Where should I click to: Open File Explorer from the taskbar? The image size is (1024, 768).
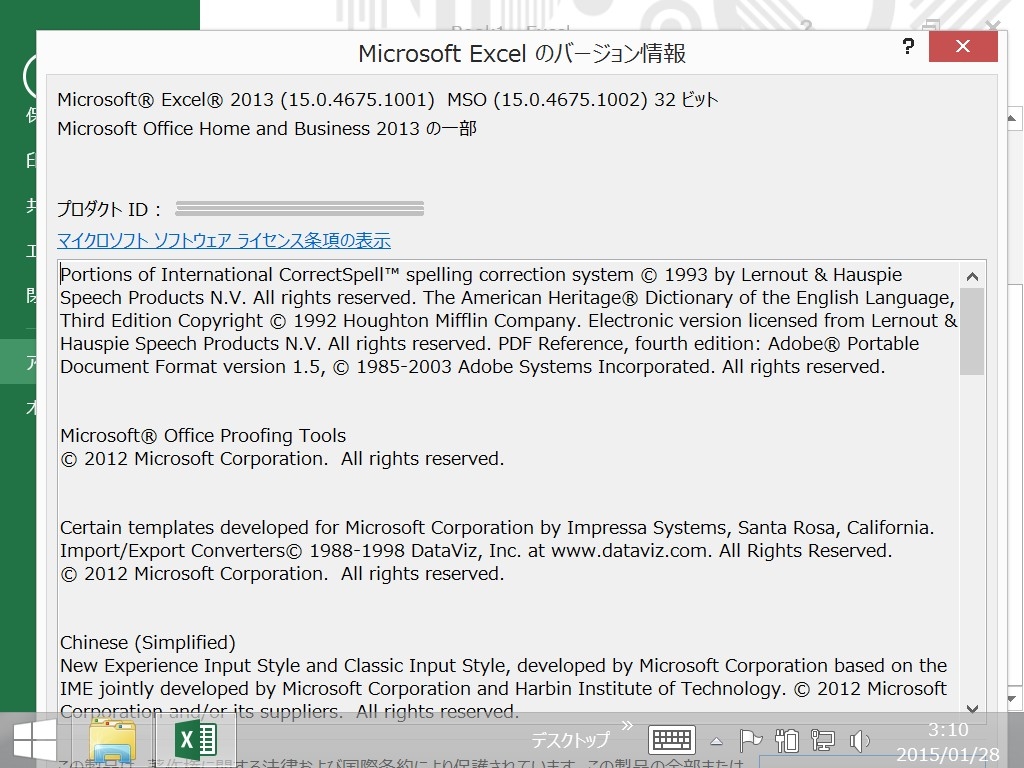tap(113, 741)
